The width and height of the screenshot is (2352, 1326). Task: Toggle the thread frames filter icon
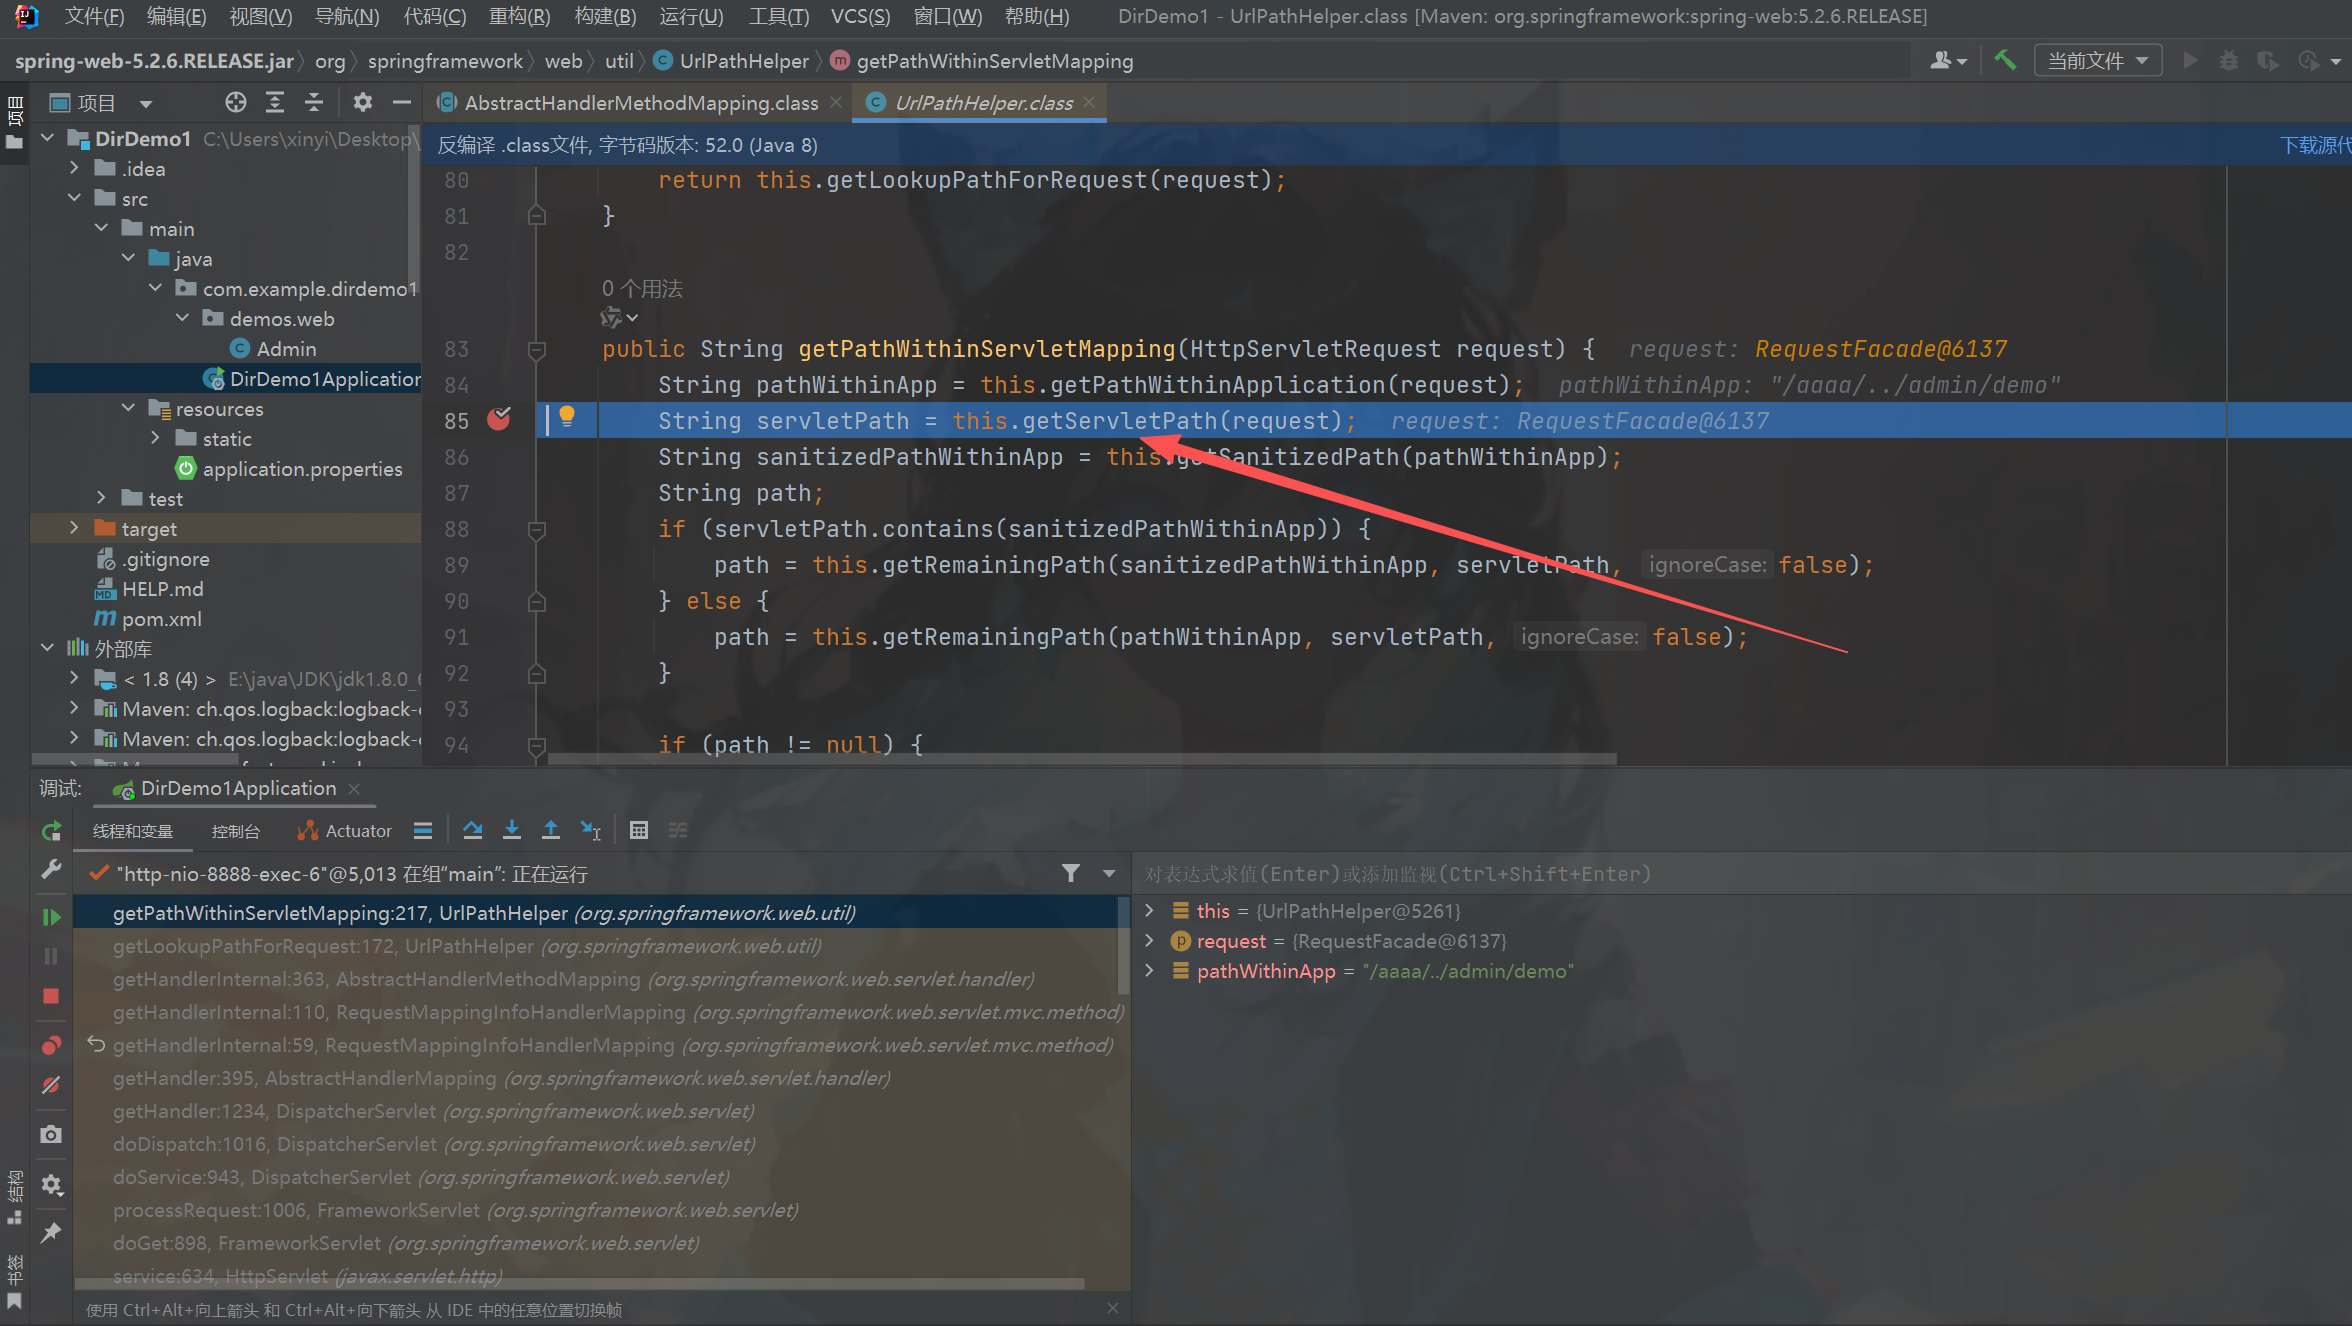pos(1071,873)
